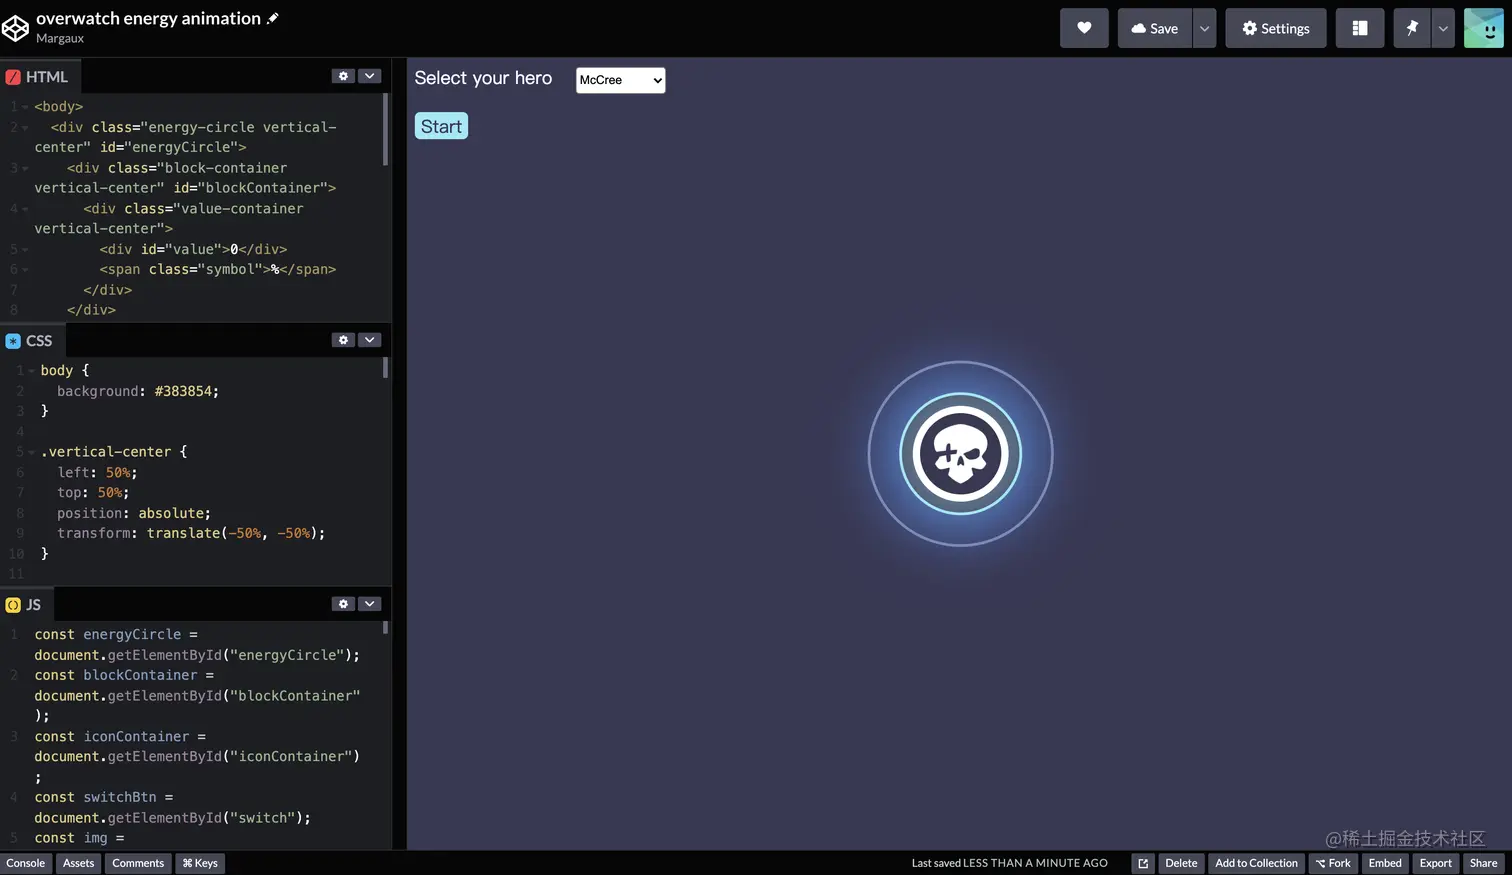The height and width of the screenshot is (875, 1512).
Task: Click 'Last saved LESS THAN A MINUTE AGO' status
Action: pyautogui.click(x=1009, y=863)
